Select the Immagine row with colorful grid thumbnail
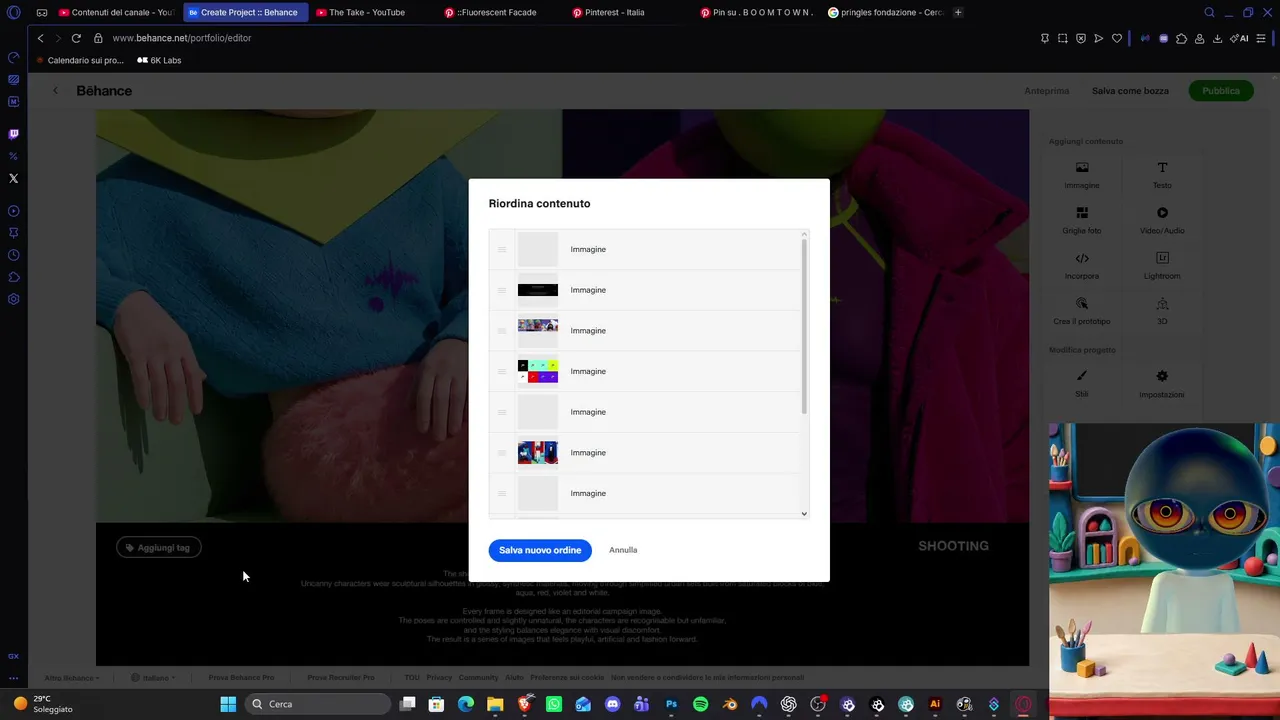The image size is (1280, 720). pos(645,372)
